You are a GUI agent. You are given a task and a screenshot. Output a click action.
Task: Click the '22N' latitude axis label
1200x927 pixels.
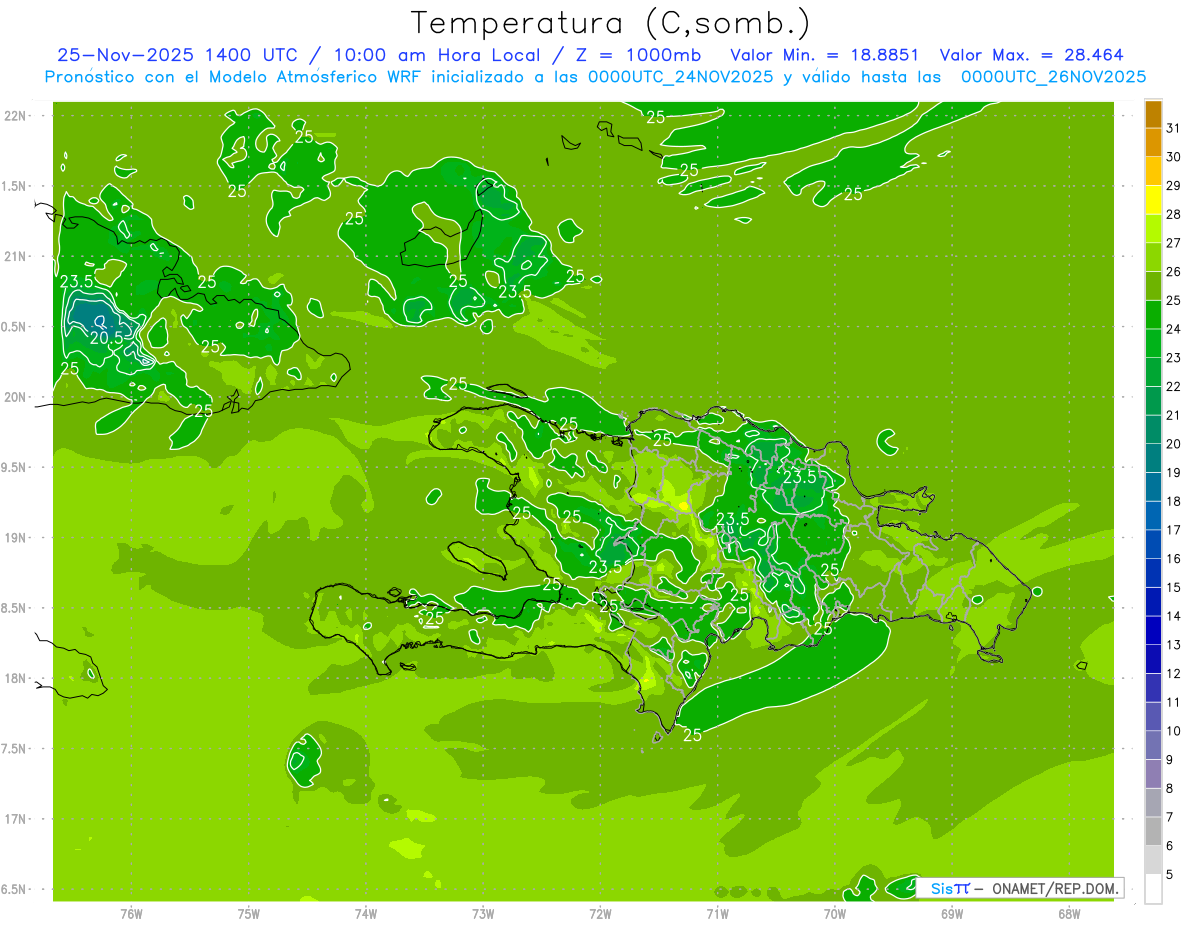click(15, 115)
